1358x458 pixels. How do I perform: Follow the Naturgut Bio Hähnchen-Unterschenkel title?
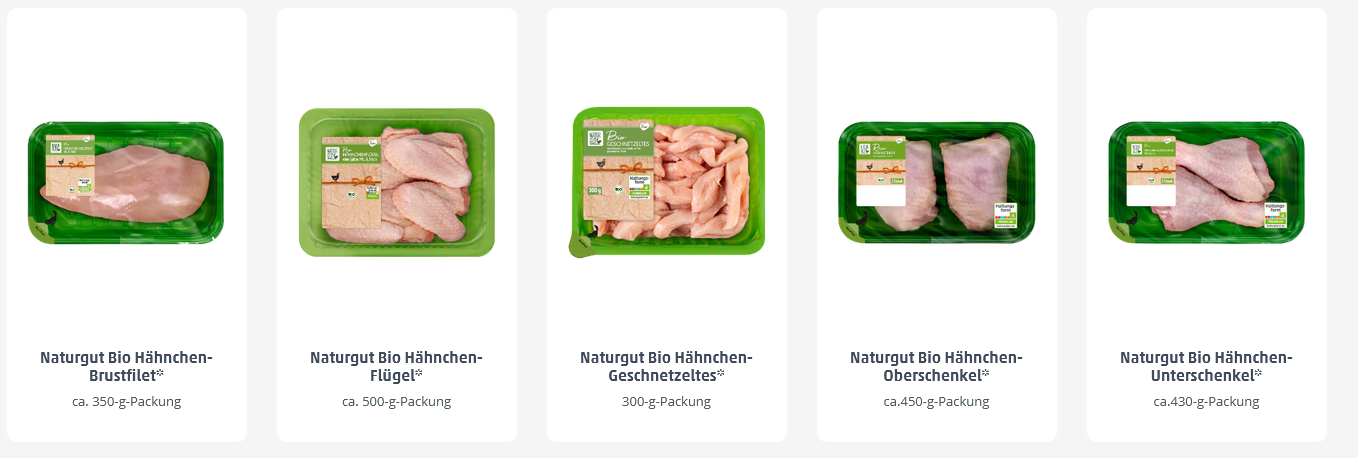coord(1207,367)
